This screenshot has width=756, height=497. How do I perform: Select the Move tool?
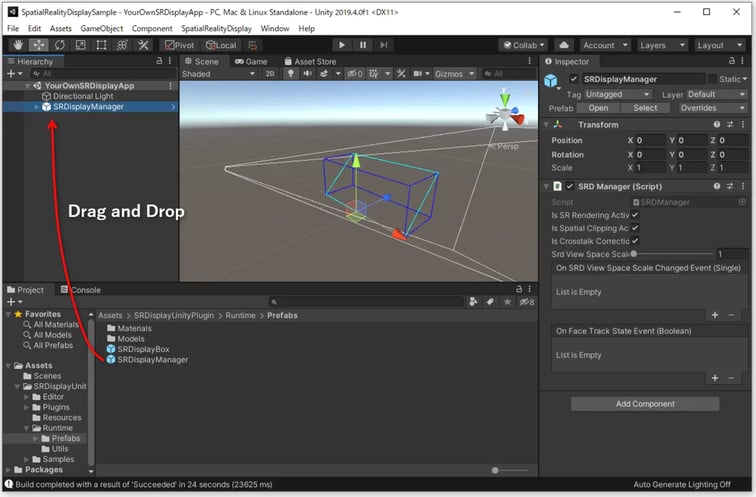(39, 45)
